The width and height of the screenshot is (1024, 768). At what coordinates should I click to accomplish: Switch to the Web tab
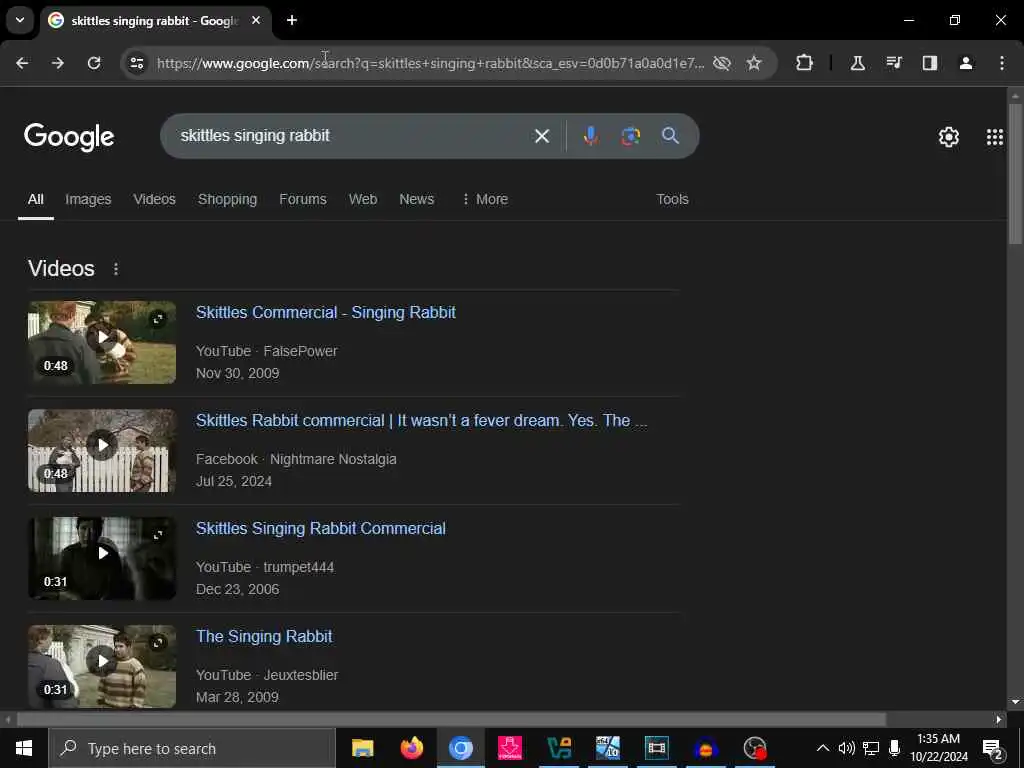(363, 199)
